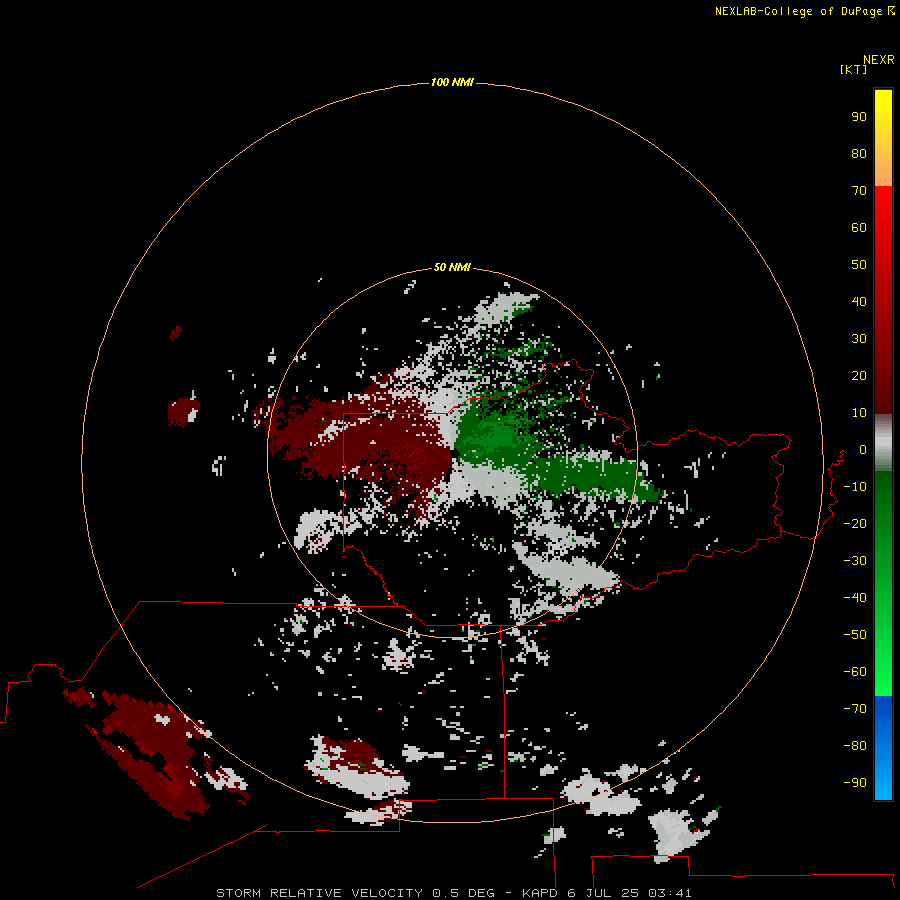
Task: Click the 40 knot scale value
Action: pos(859,302)
